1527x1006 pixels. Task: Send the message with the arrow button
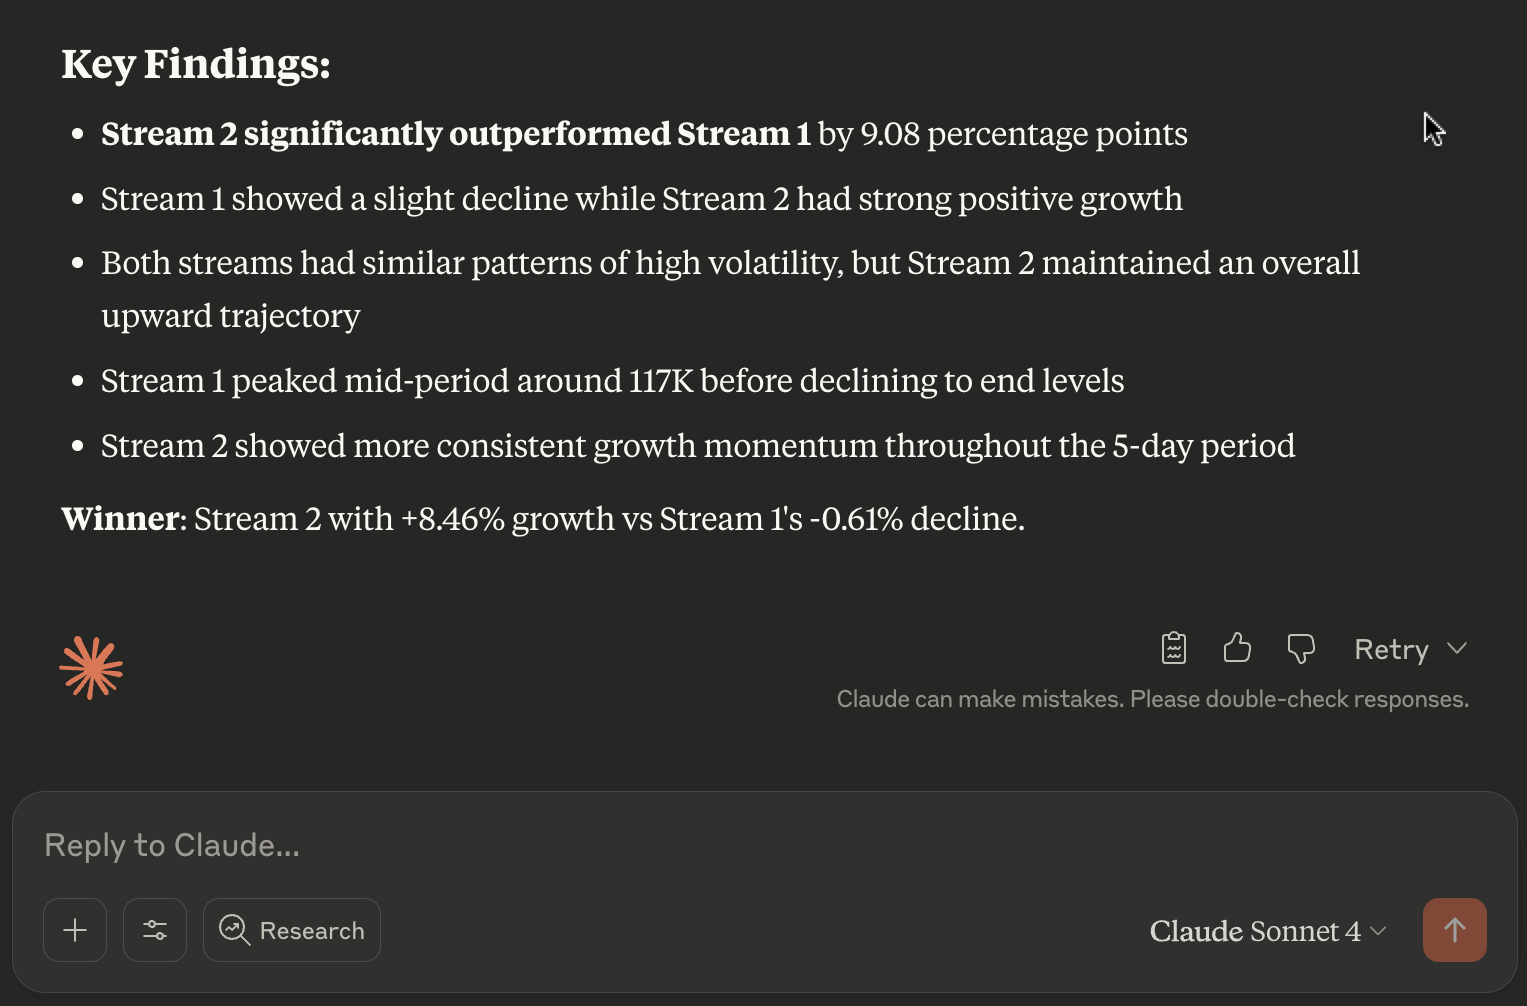[1454, 930]
